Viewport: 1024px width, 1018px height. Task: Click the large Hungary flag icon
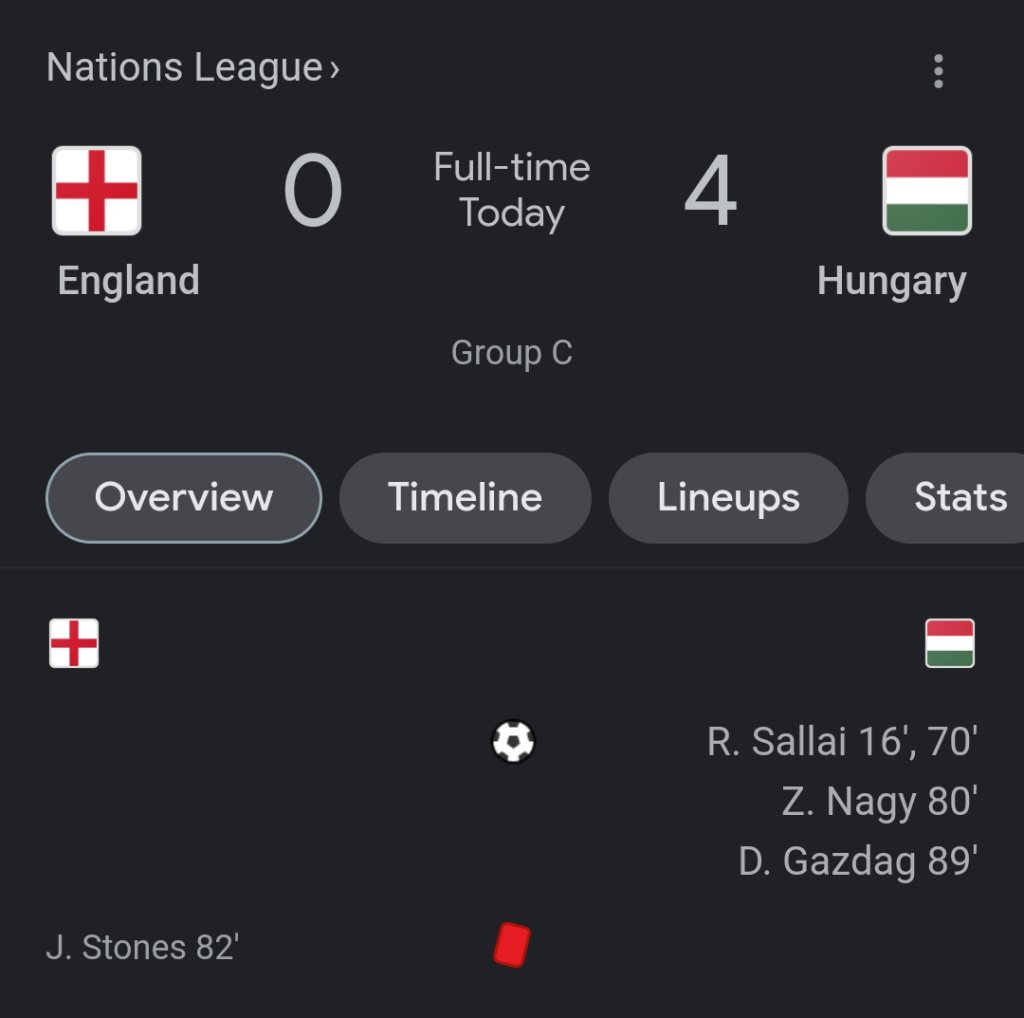tap(927, 190)
